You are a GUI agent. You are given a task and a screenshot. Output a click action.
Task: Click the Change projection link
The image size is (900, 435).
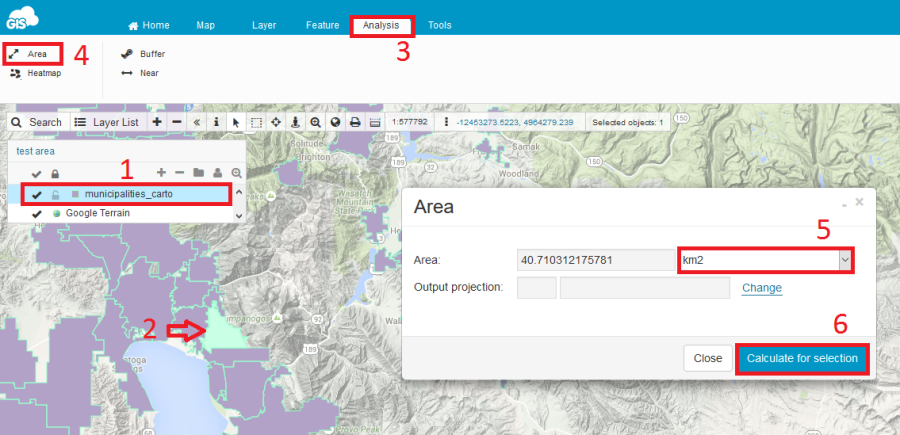(x=761, y=288)
